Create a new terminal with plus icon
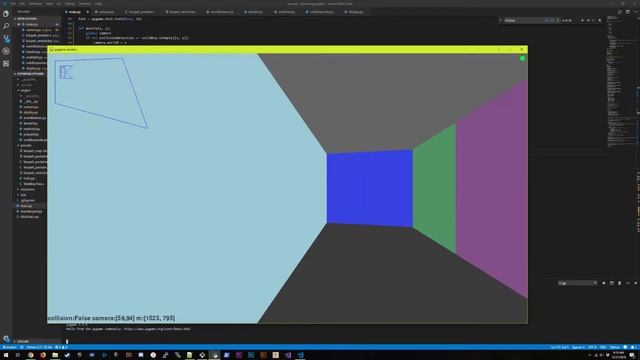The image size is (640, 360). 604,283
